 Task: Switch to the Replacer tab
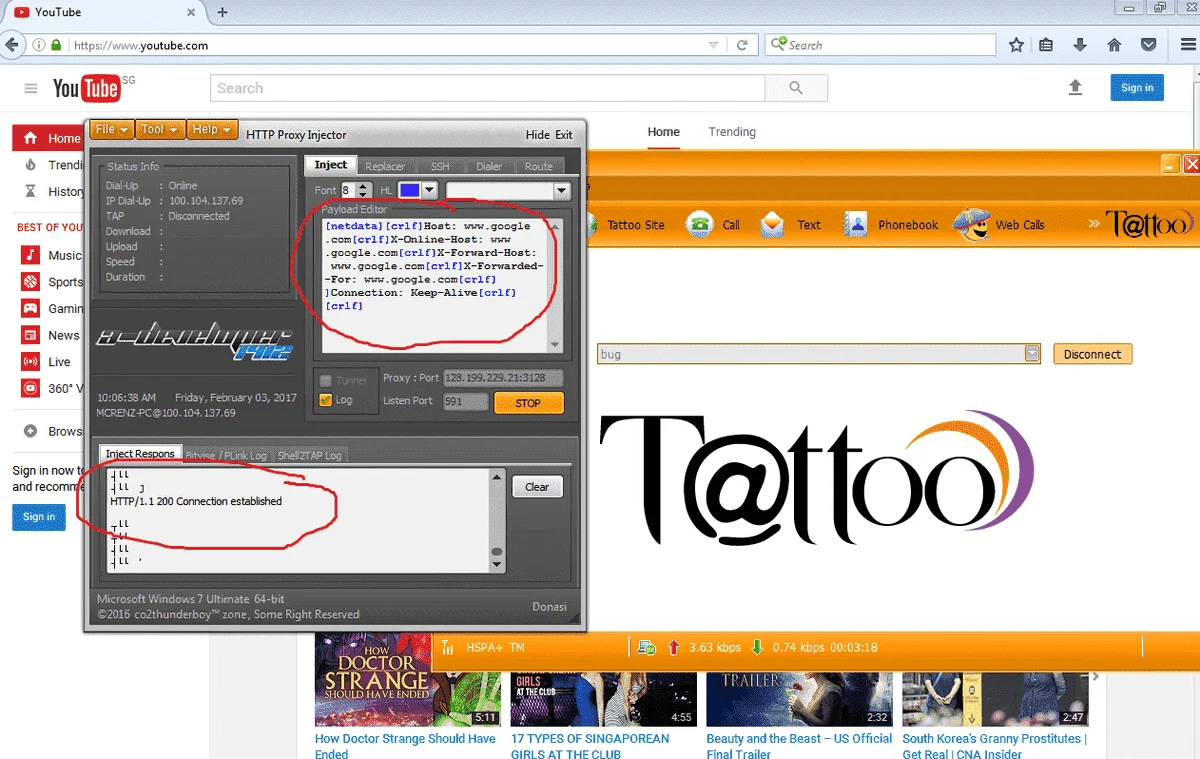point(385,166)
